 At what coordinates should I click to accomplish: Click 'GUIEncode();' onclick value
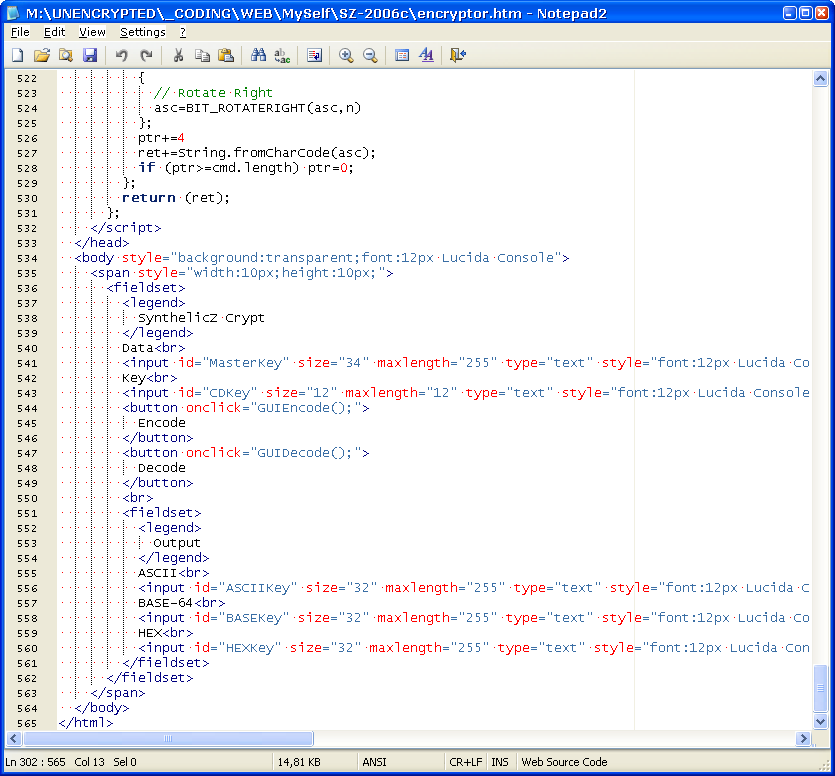click(x=305, y=408)
